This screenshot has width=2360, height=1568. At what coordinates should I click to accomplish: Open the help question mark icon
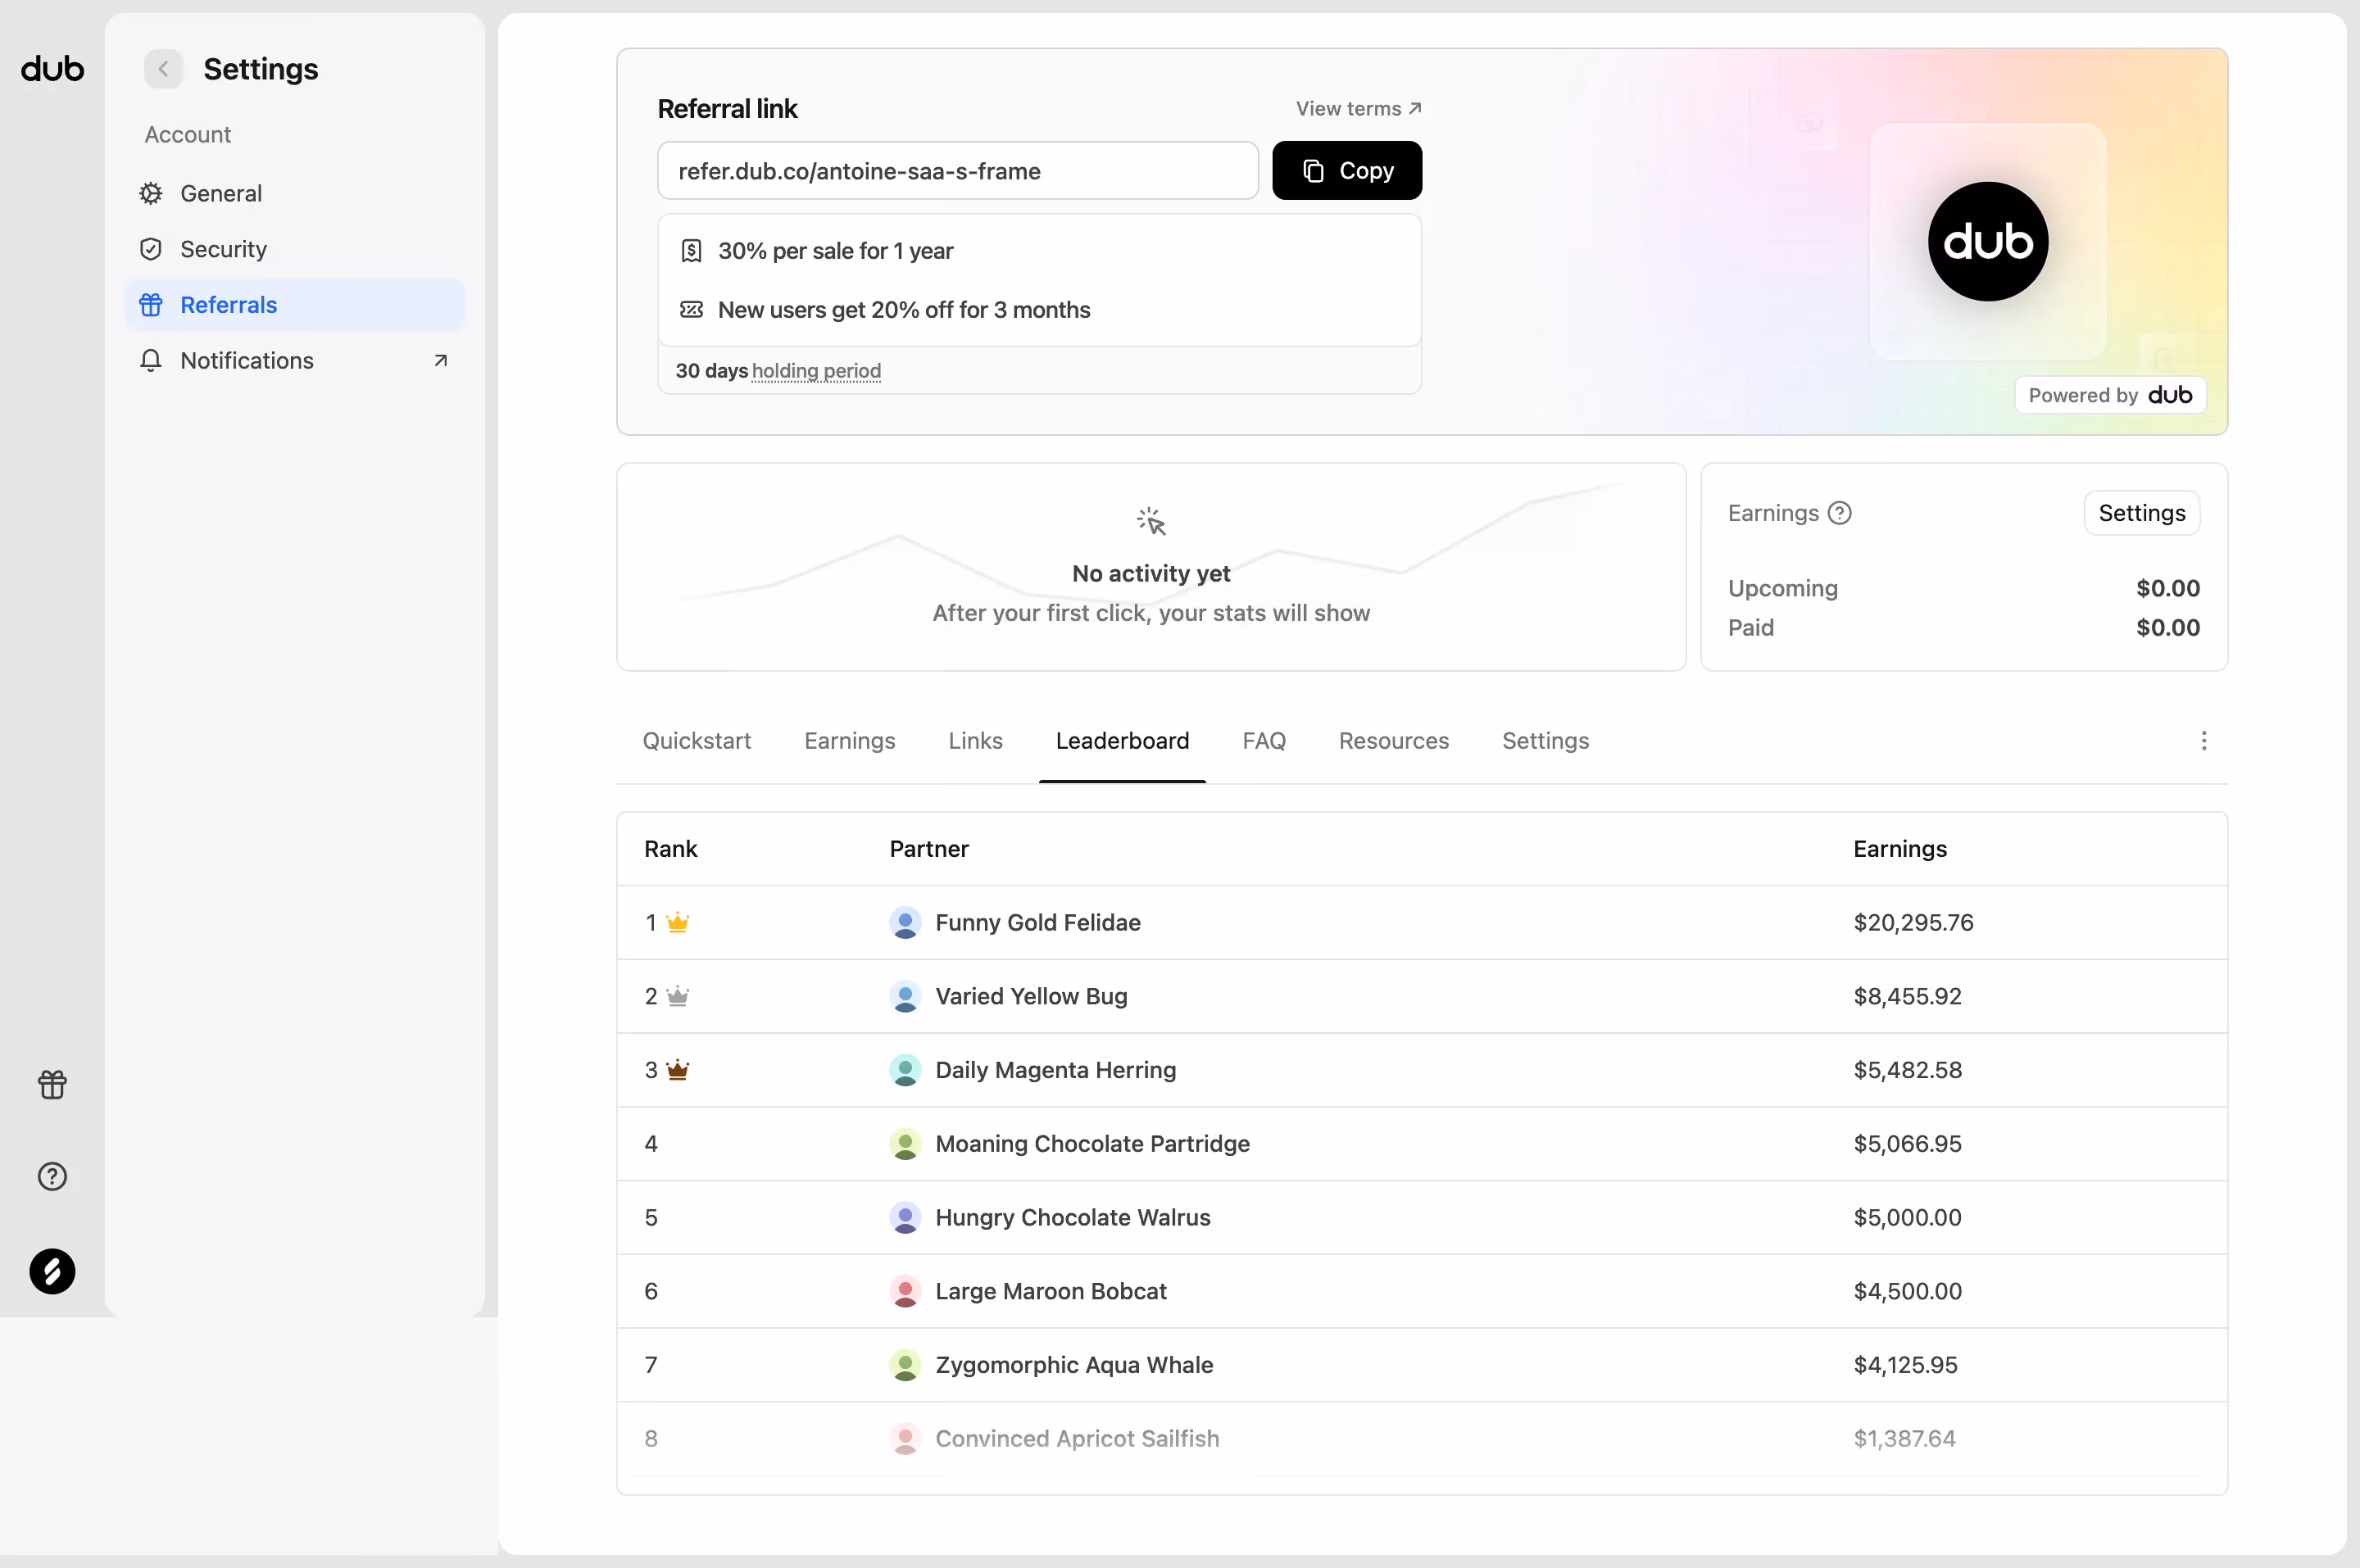click(52, 1177)
